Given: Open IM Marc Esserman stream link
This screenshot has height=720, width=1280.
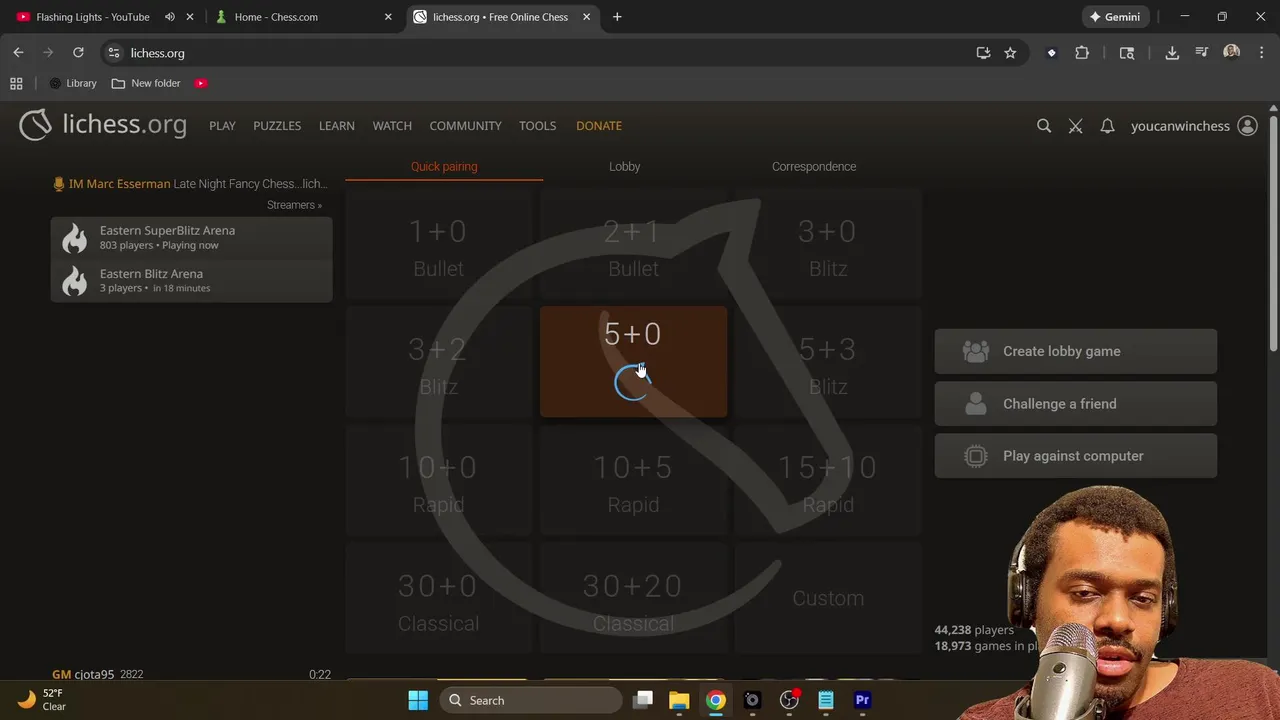Looking at the screenshot, I should click(190, 184).
